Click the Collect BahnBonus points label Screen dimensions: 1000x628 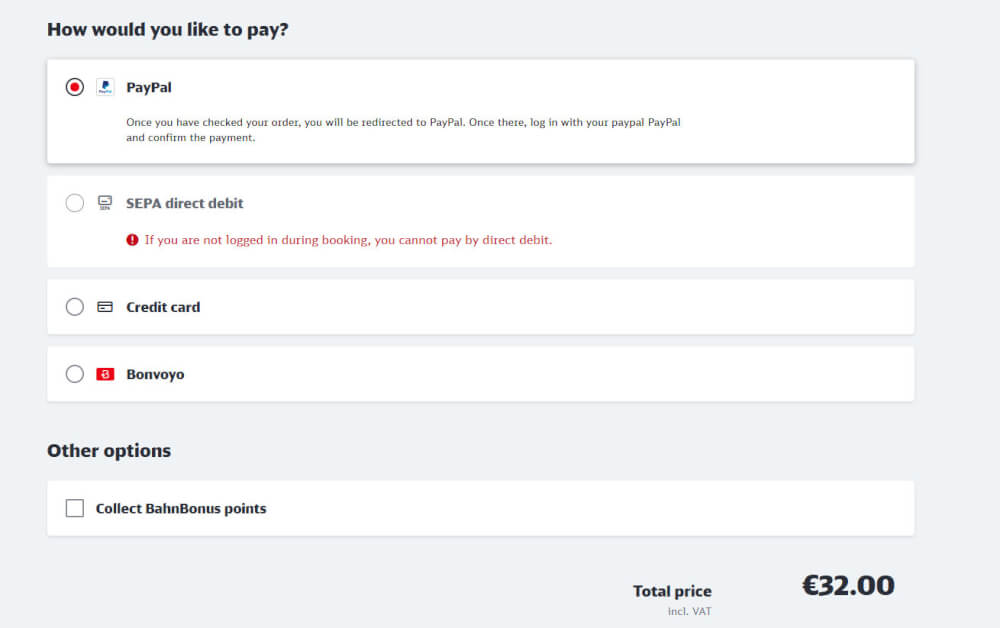(181, 508)
